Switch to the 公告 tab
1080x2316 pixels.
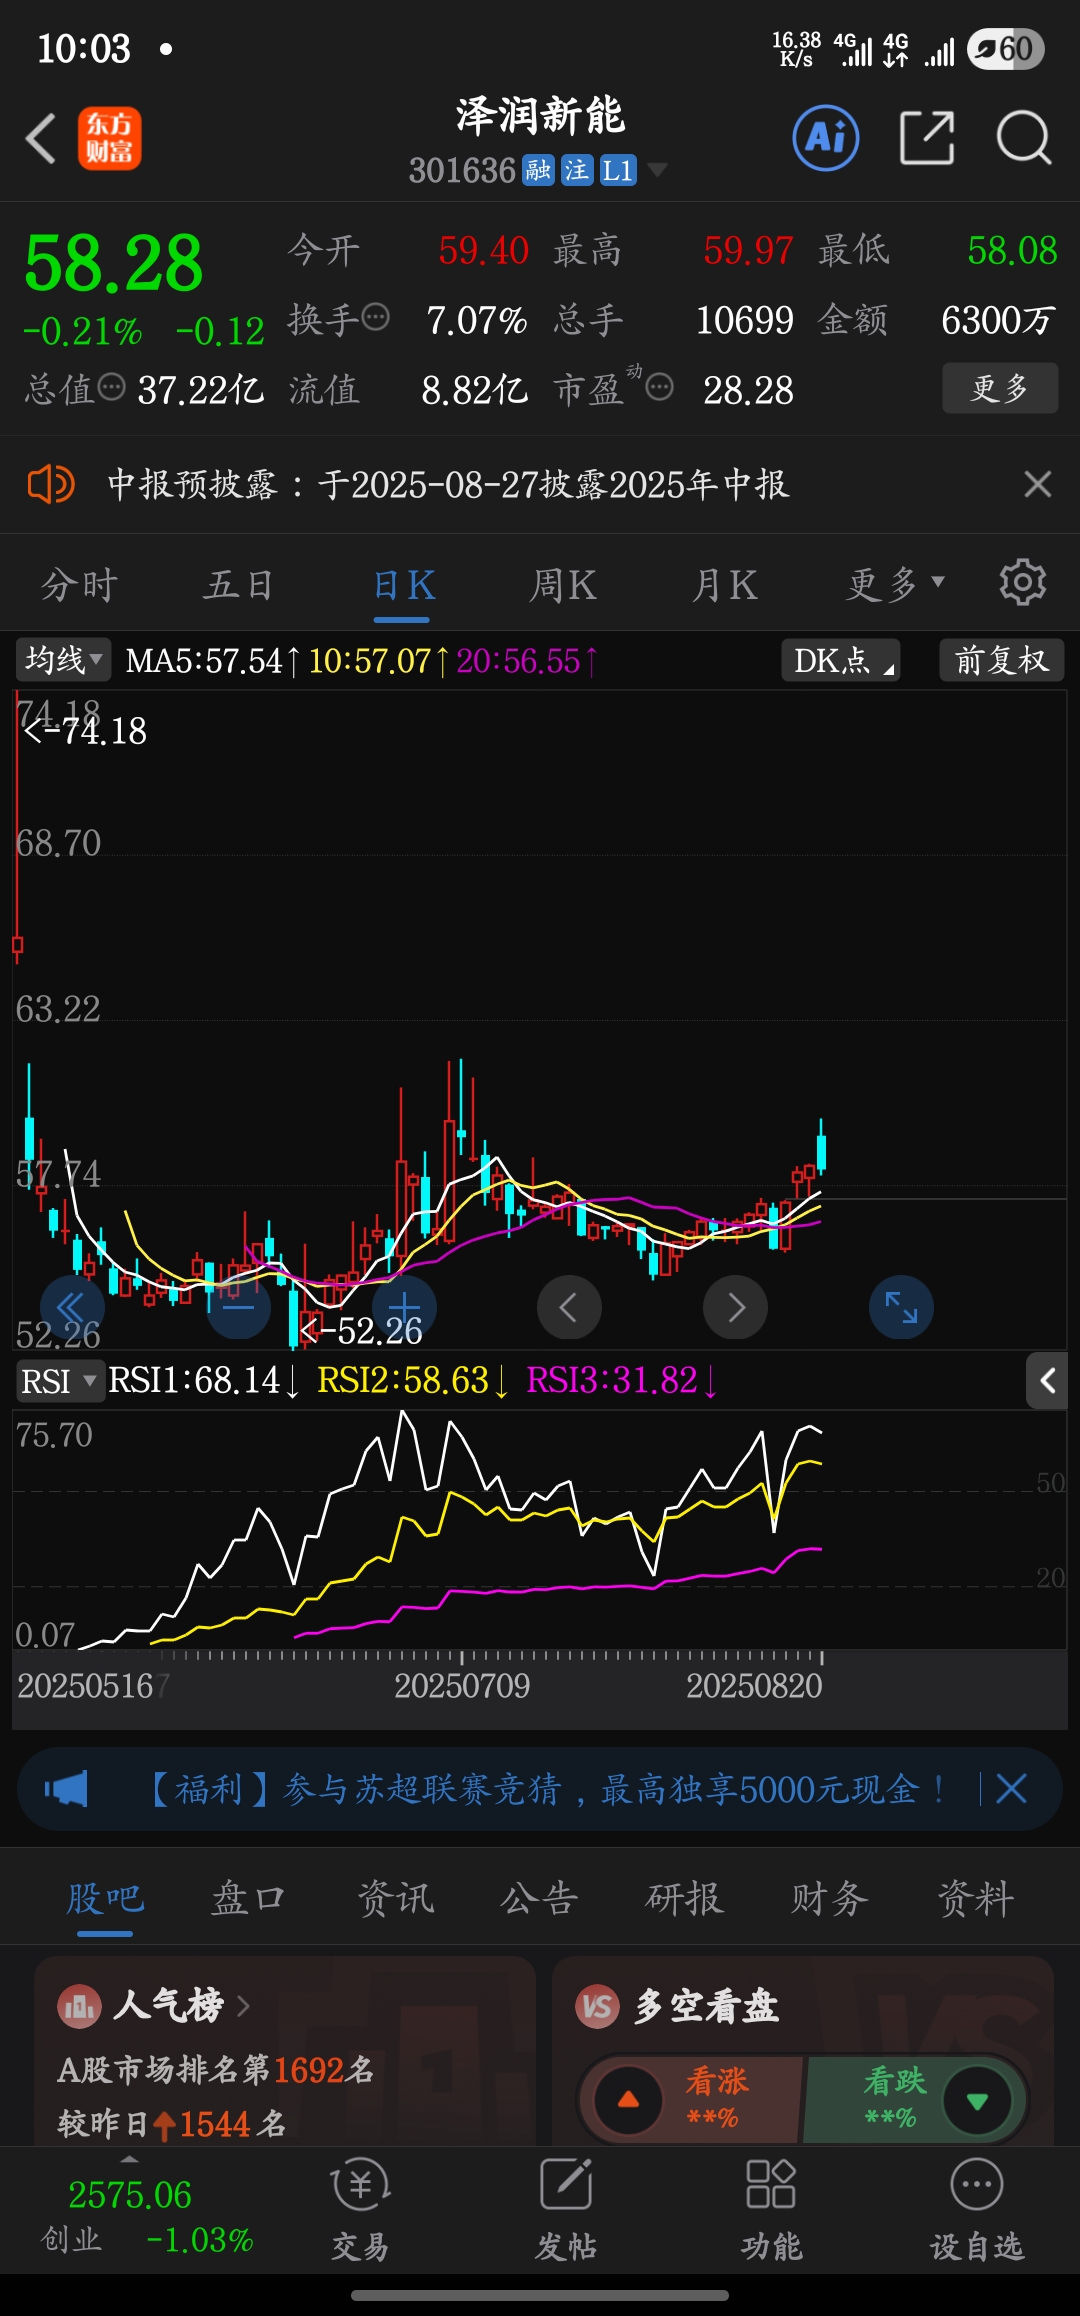539,1897
